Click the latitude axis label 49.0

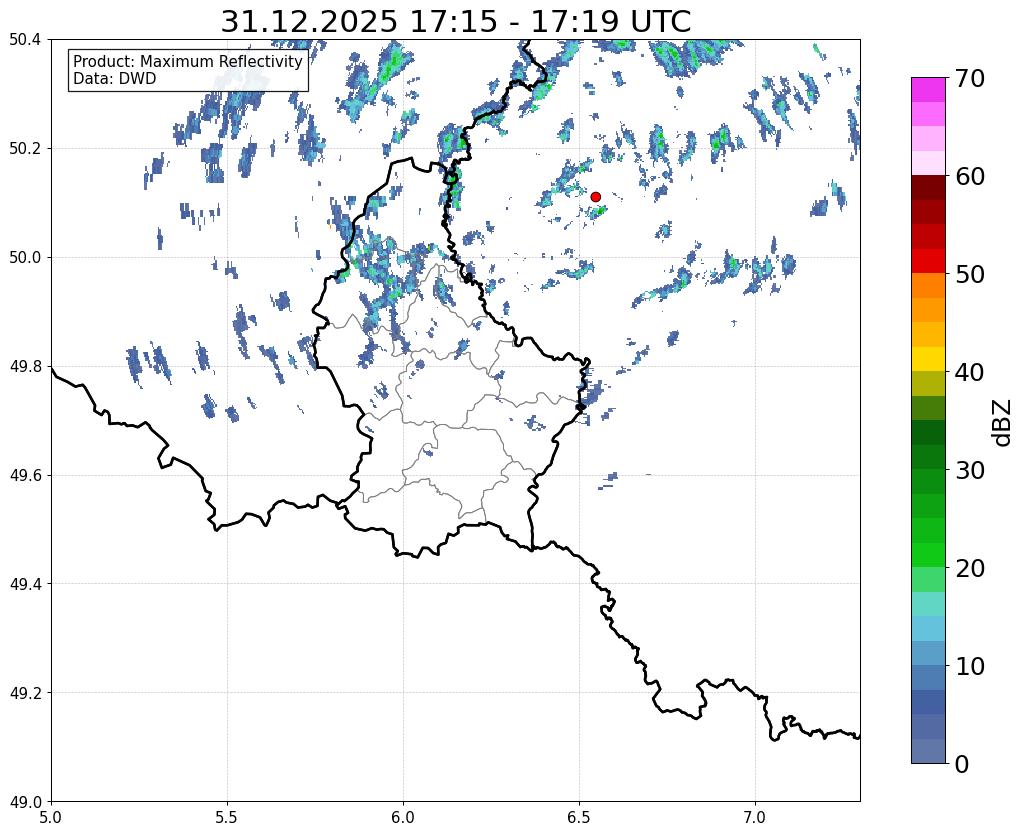[25, 801]
